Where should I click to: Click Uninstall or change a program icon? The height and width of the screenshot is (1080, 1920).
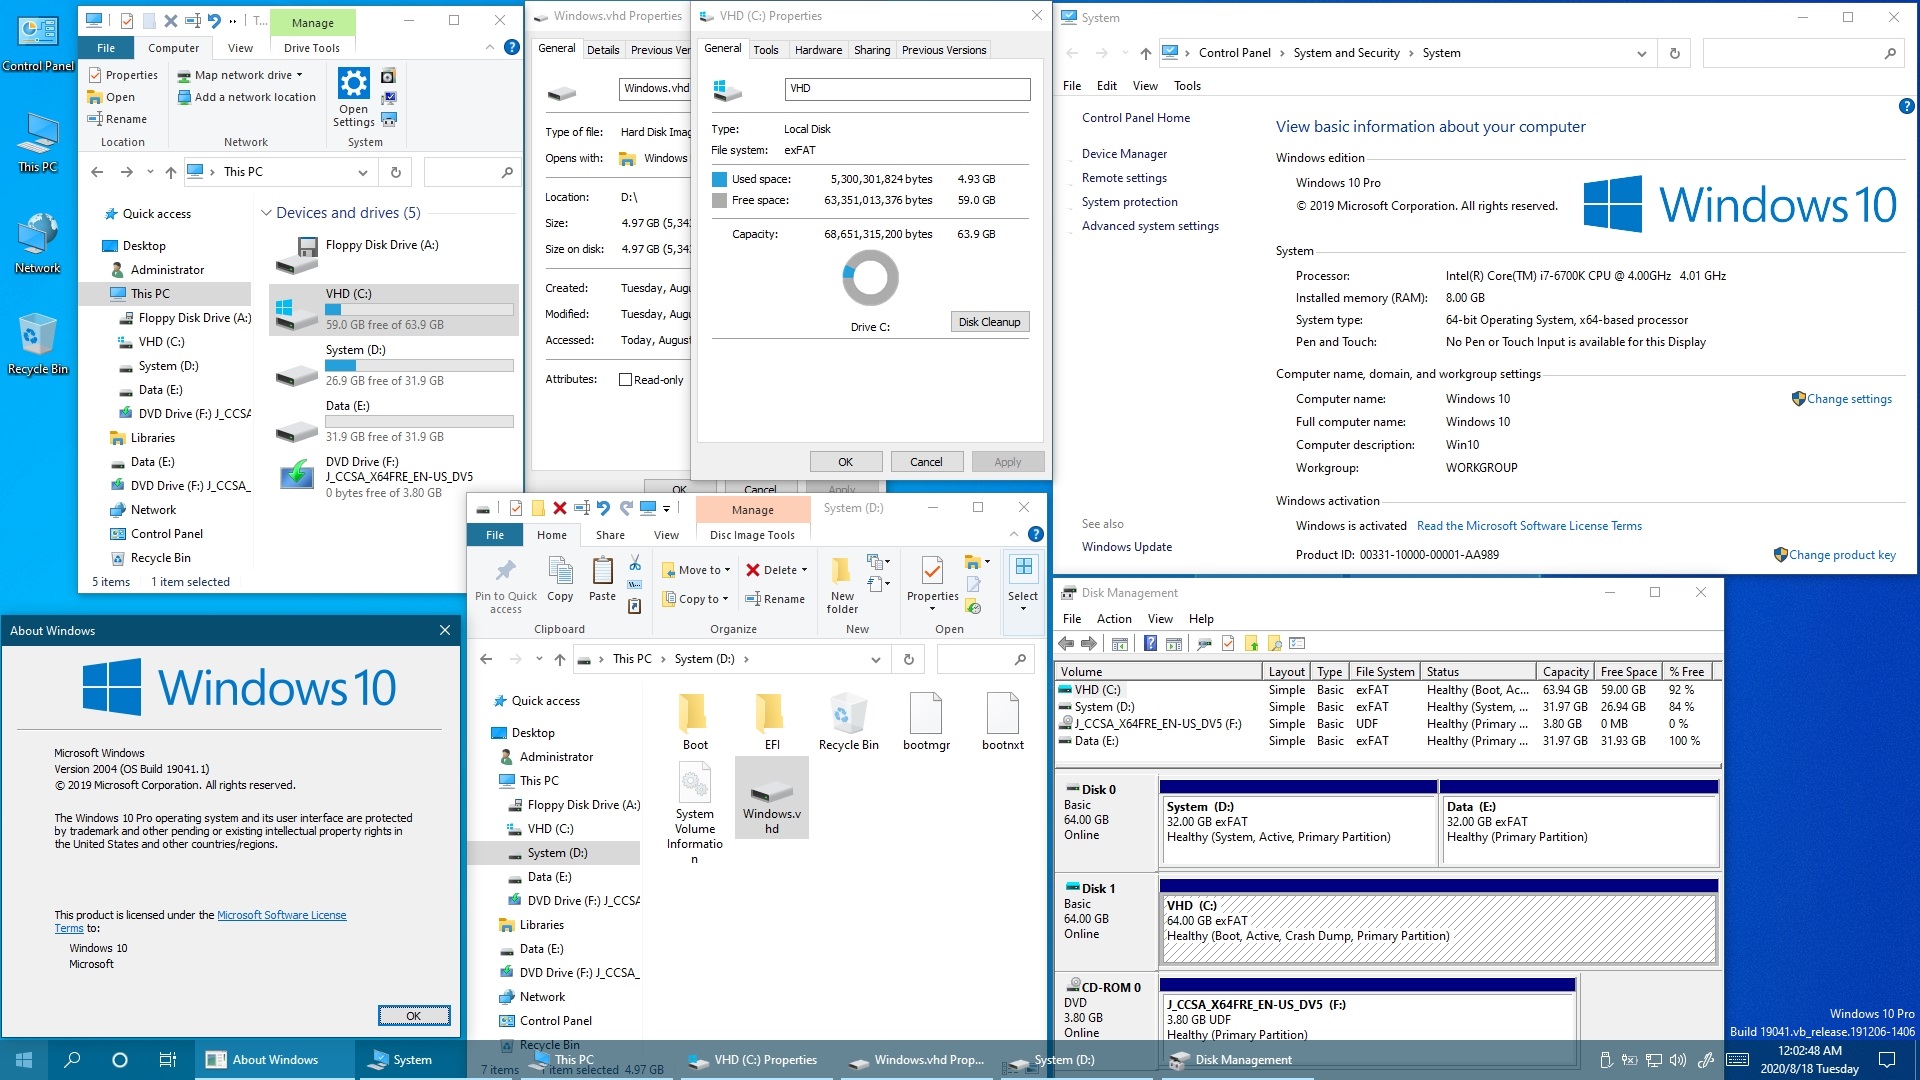click(x=389, y=76)
